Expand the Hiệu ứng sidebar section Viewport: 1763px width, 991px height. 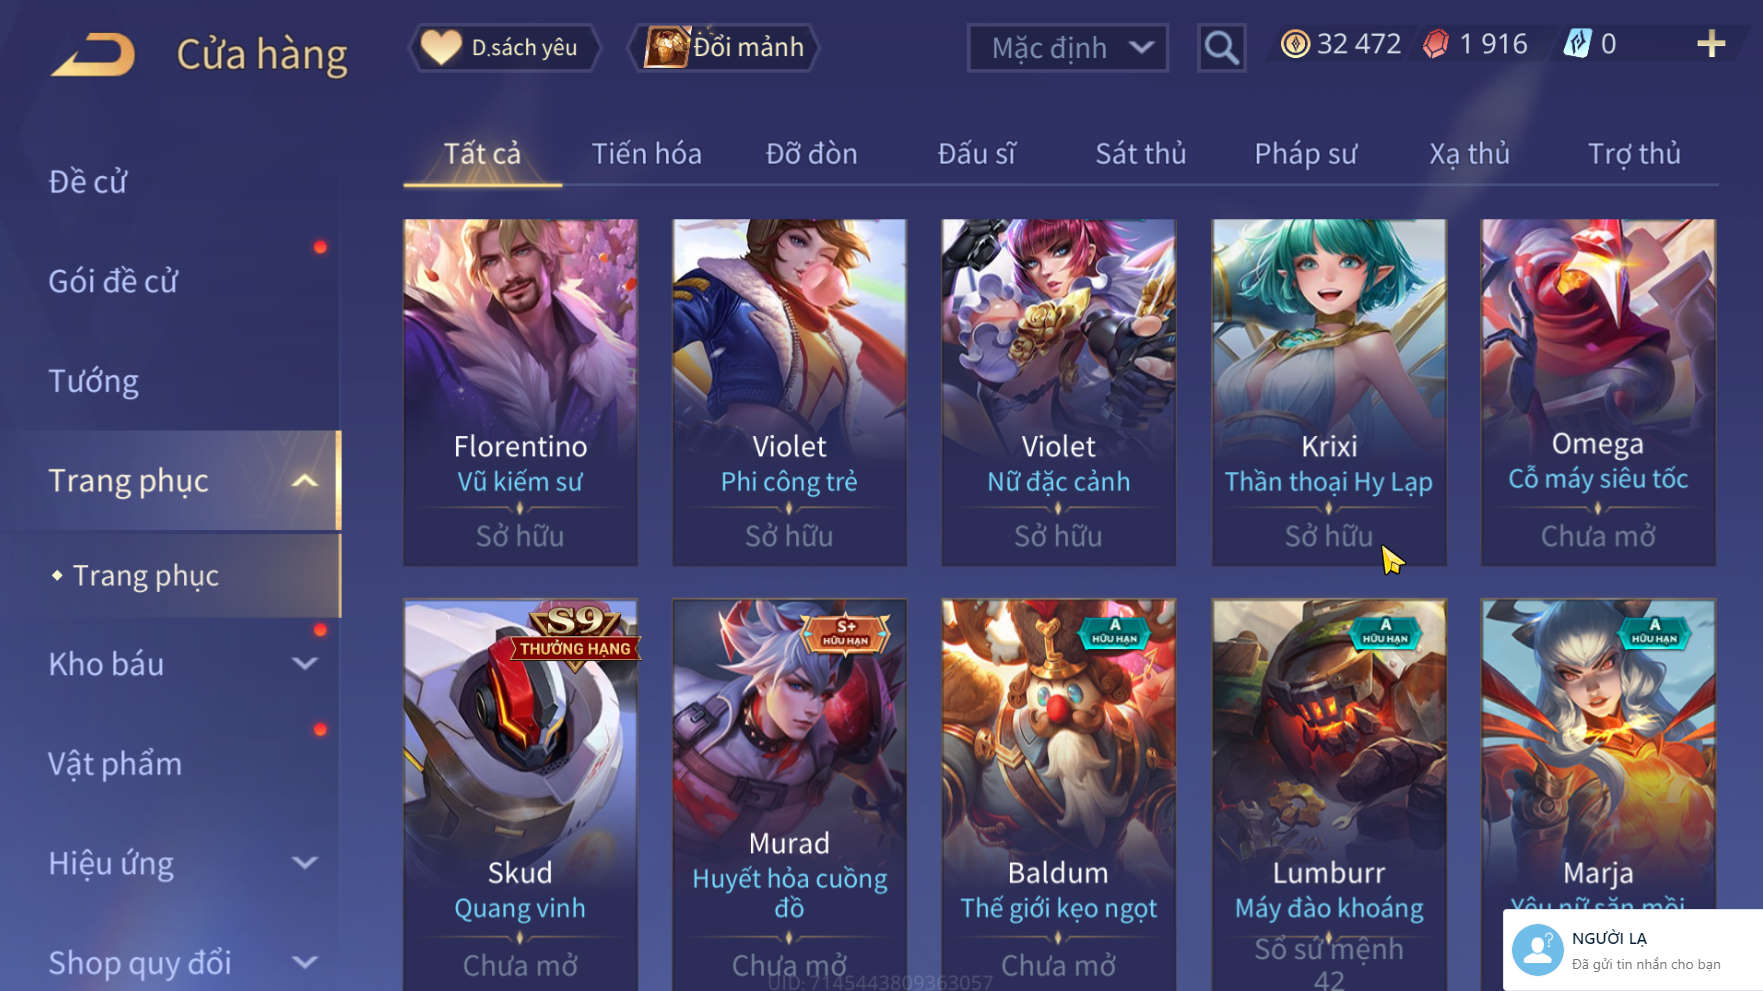tap(305, 863)
